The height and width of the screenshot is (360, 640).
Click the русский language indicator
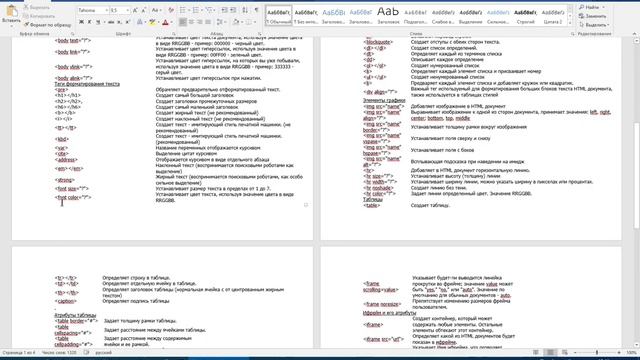(x=103, y=353)
